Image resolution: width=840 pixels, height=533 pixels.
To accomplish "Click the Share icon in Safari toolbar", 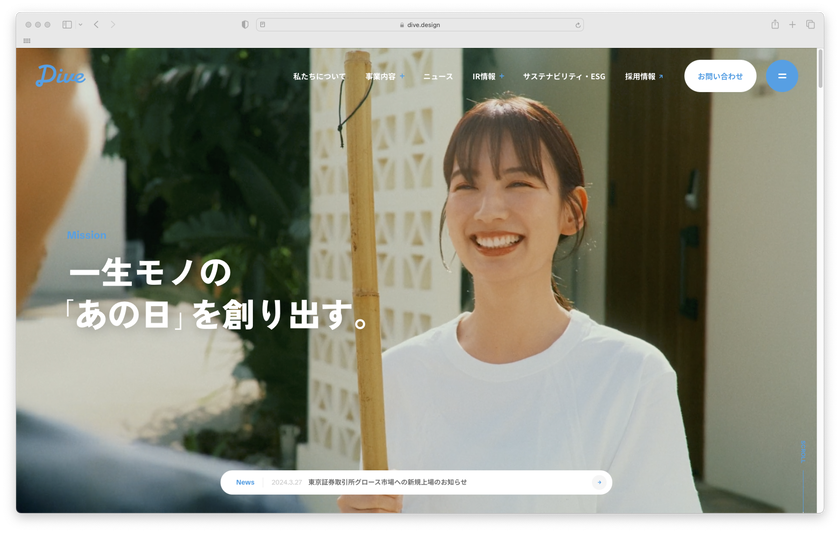I will (x=775, y=24).
